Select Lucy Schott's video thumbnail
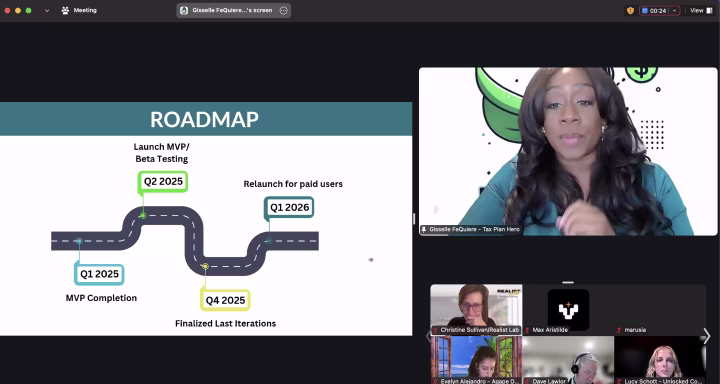Image resolution: width=720 pixels, height=384 pixels. pyautogui.click(x=660, y=360)
